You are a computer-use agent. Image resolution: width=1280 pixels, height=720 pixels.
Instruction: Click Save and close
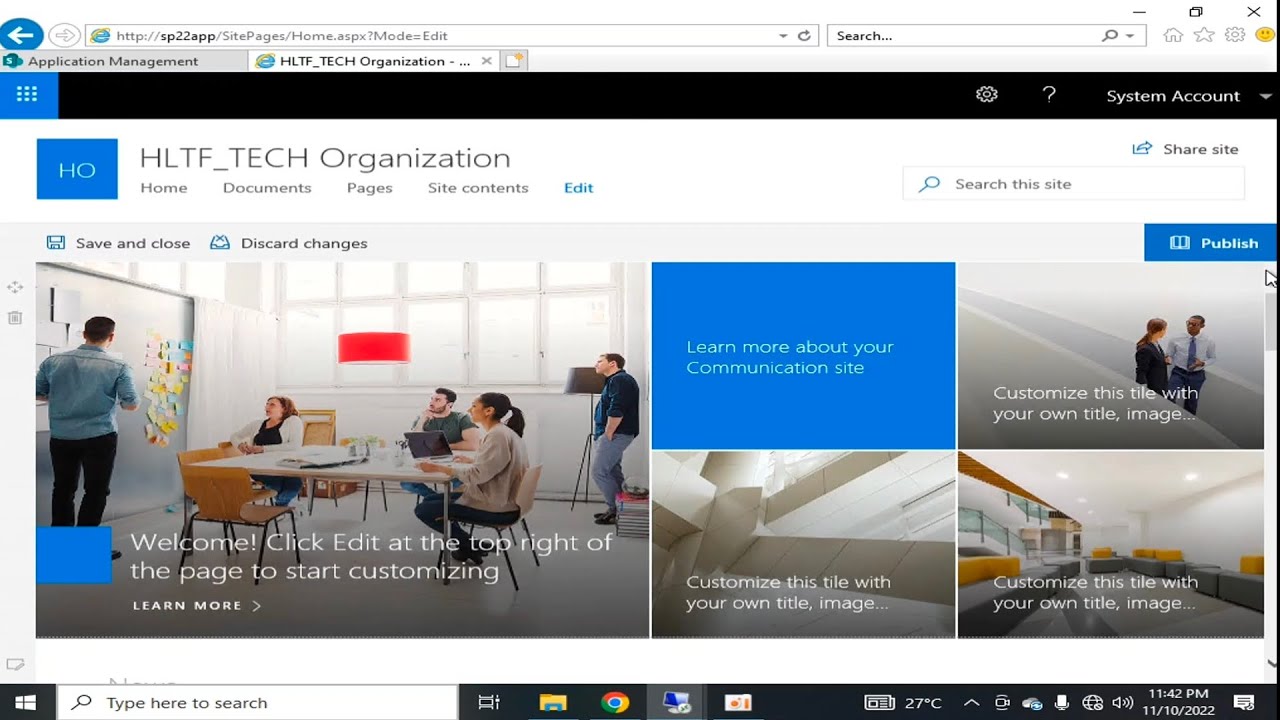tap(118, 243)
